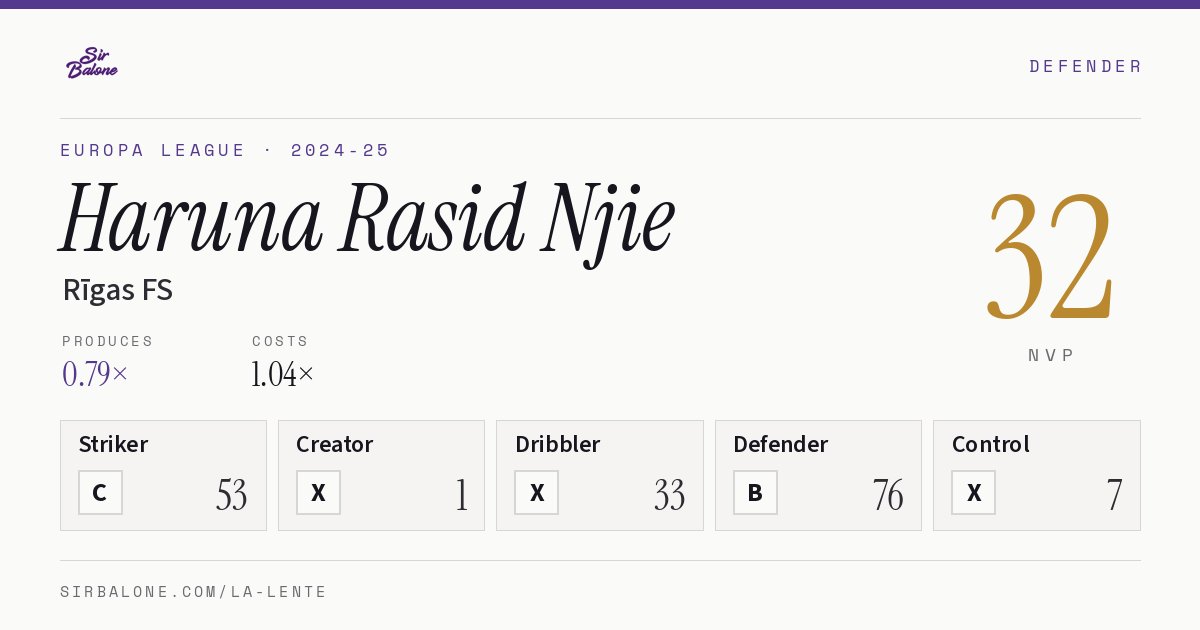Open the sirbalone.com/la-lente link
The height and width of the screenshot is (630, 1200).
194,592
